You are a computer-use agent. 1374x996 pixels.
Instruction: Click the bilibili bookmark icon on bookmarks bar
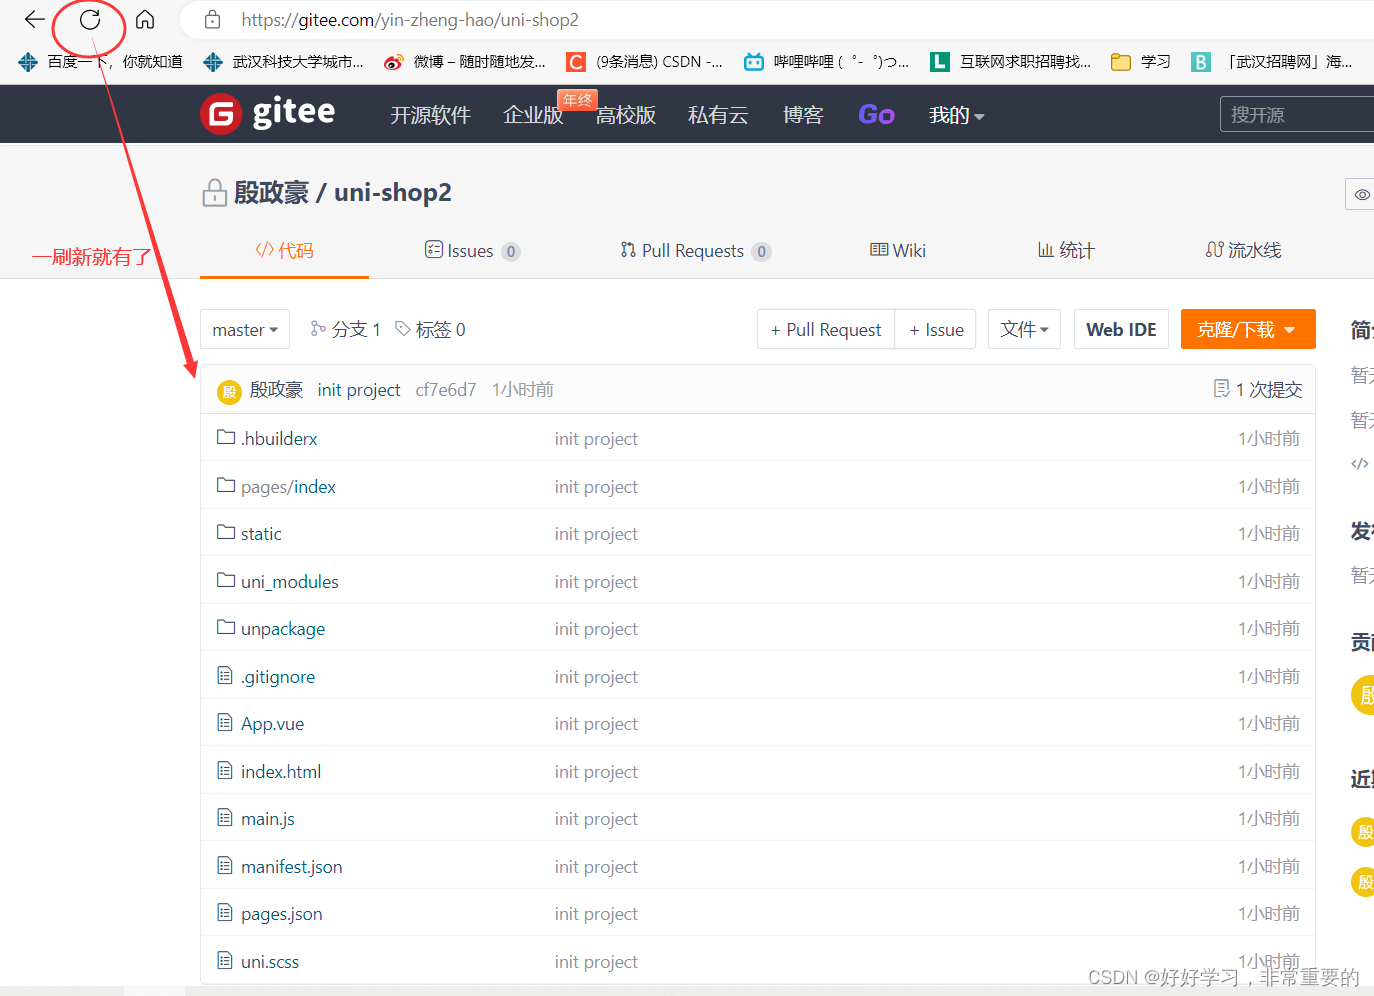pos(753,61)
